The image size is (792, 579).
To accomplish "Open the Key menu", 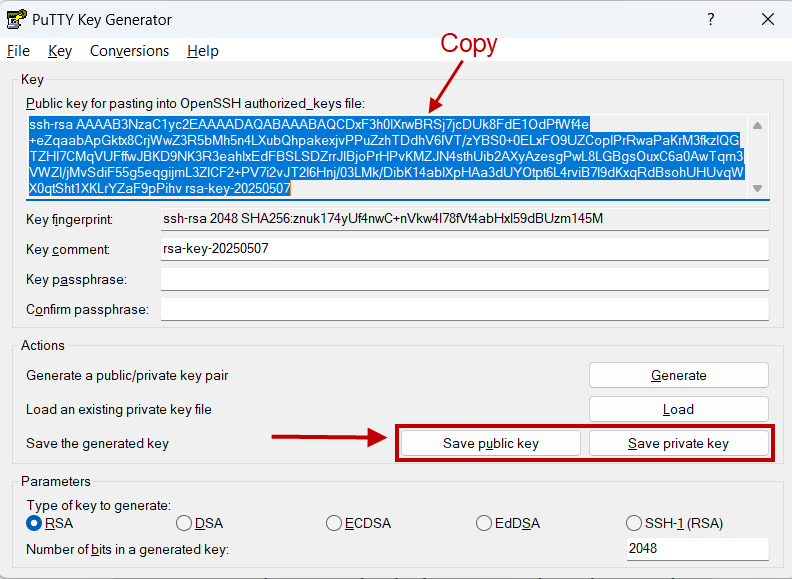I will [x=60, y=51].
